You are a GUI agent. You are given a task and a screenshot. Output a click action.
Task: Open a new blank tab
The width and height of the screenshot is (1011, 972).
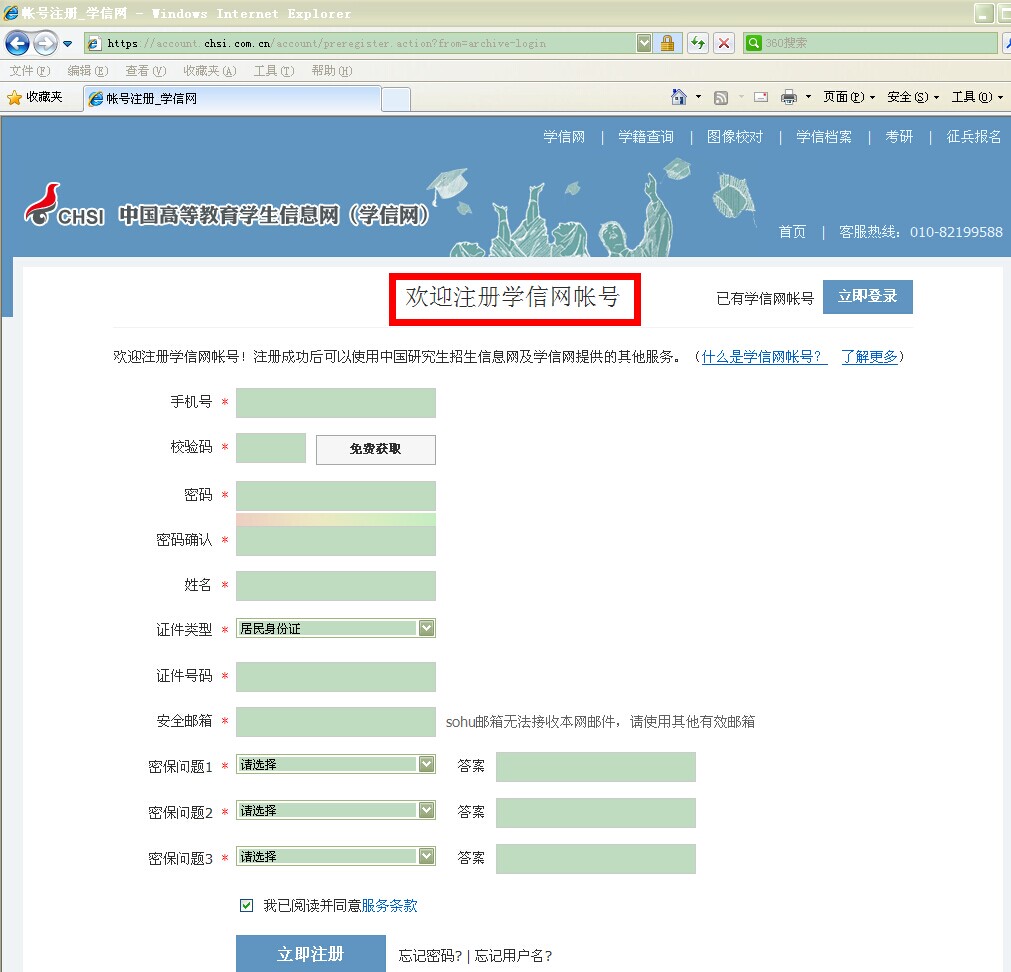(396, 99)
